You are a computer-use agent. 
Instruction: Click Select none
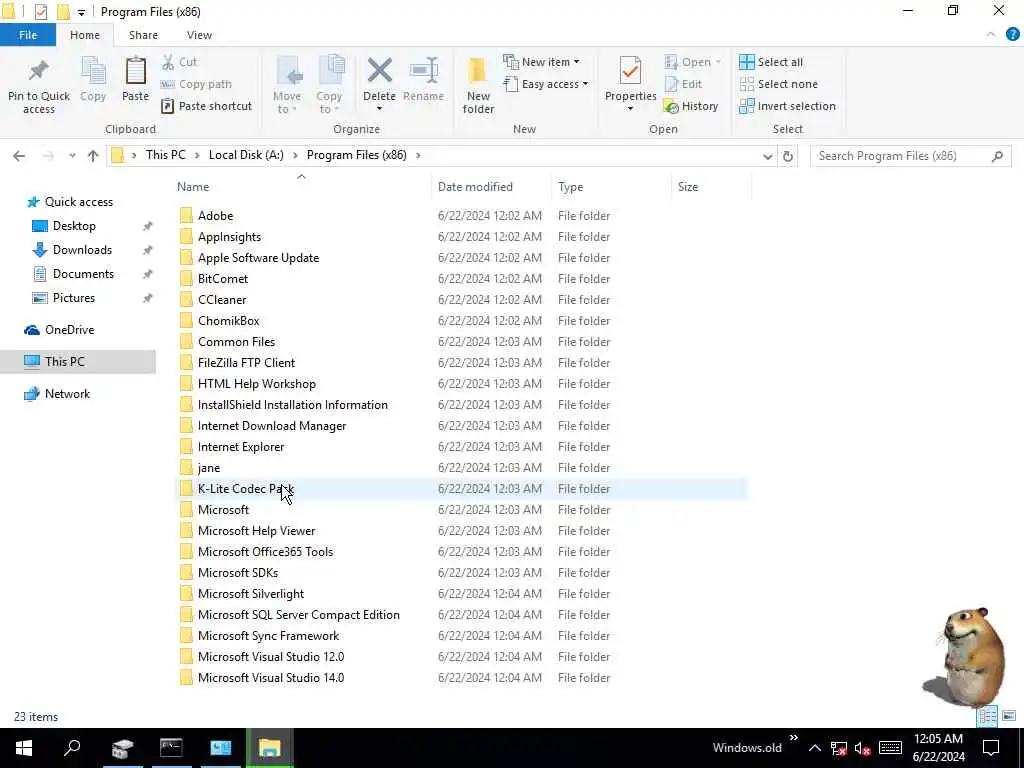click(x=778, y=84)
